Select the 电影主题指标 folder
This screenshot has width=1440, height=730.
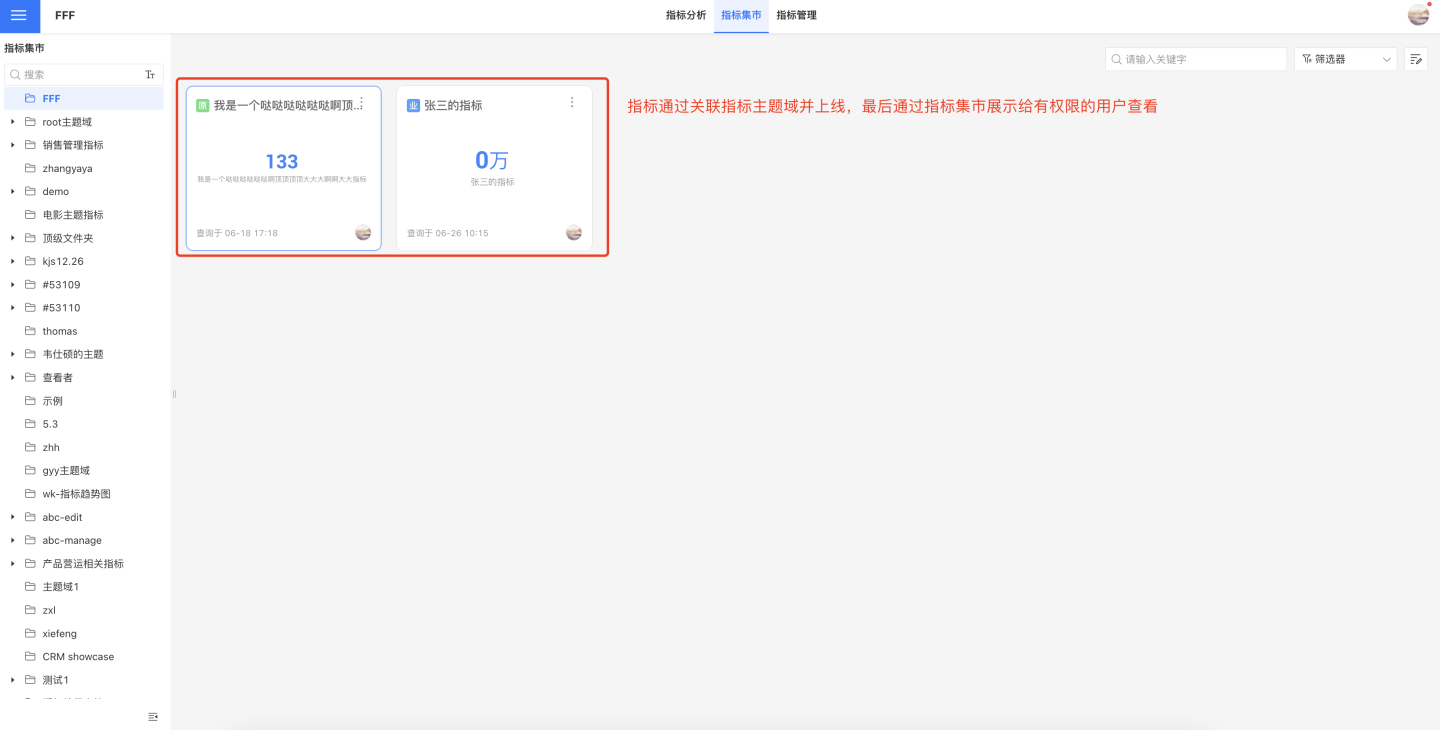click(x=72, y=215)
